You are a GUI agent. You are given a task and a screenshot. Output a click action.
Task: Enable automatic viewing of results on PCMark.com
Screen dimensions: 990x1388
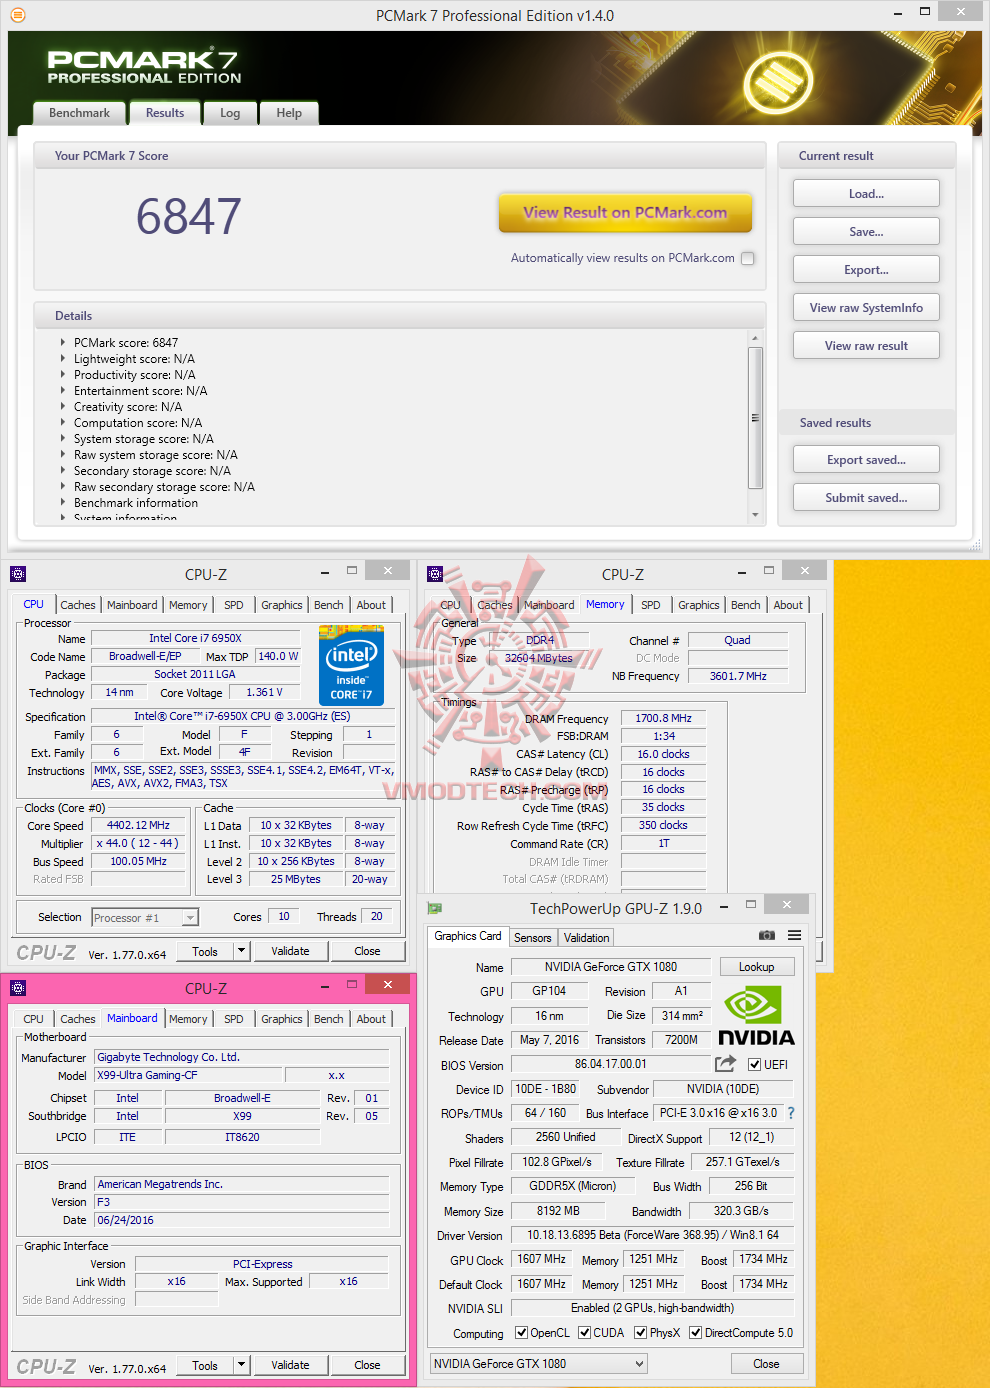pyautogui.click(x=747, y=258)
